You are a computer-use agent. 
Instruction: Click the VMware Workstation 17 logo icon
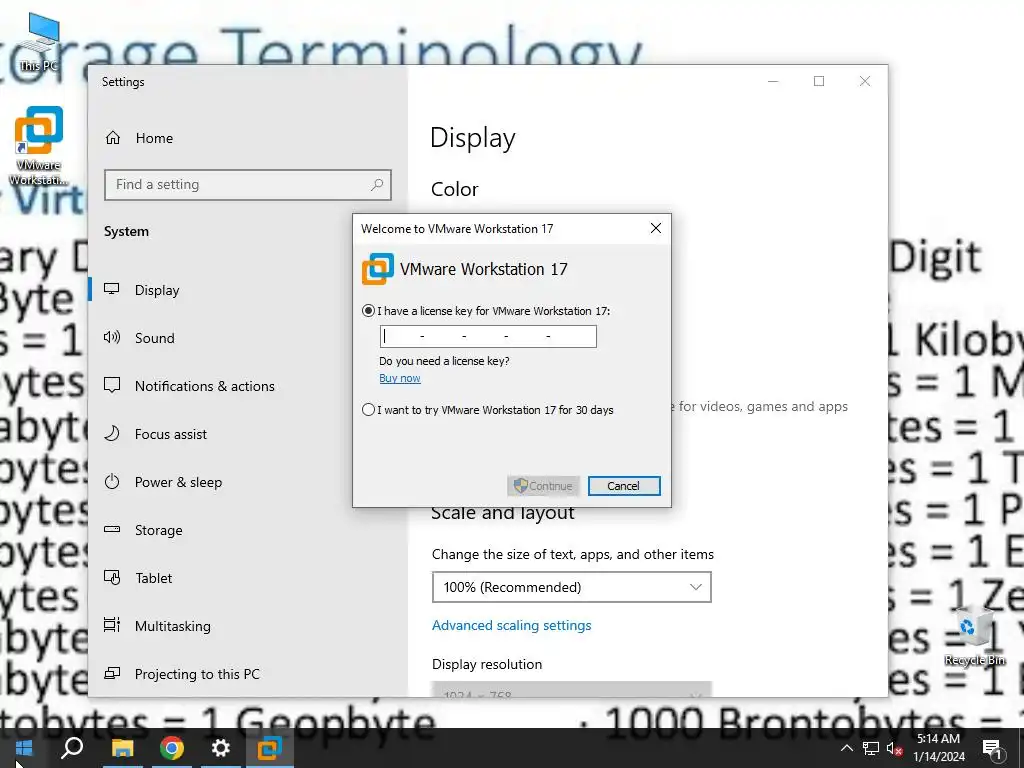click(377, 269)
